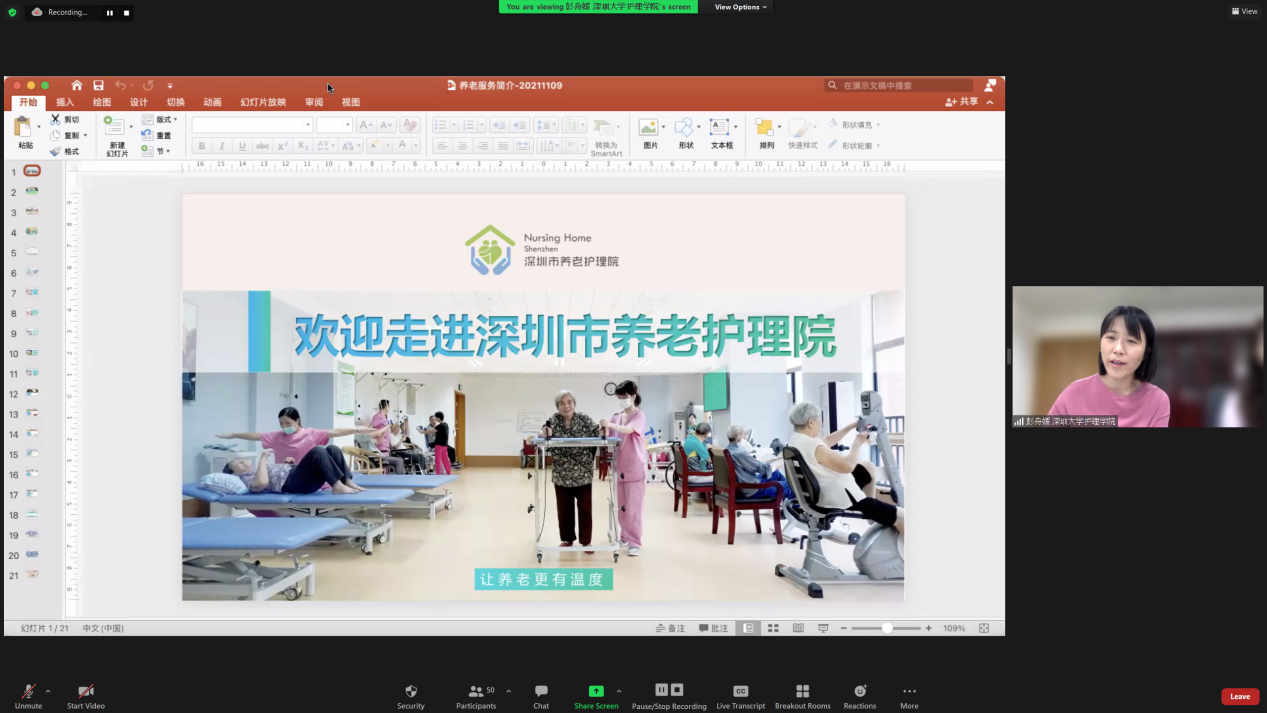Image resolution: width=1267 pixels, height=713 pixels.
Task: Switch to the 设计 ribbon tab
Action: point(138,102)
